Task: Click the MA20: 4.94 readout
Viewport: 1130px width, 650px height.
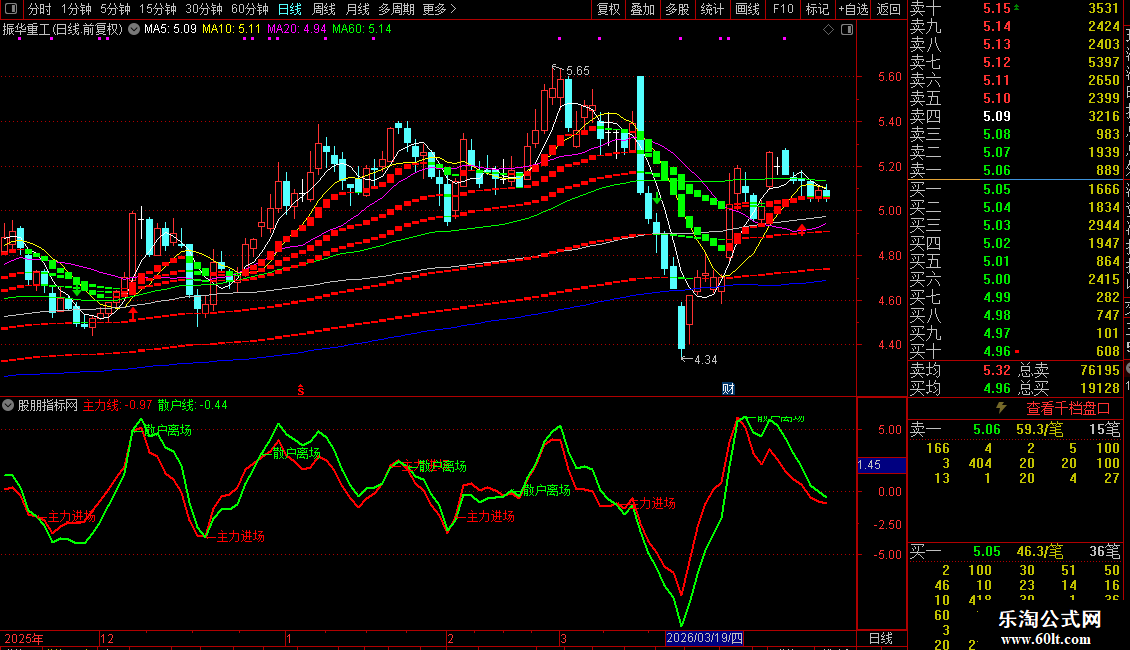Action: 296,30
